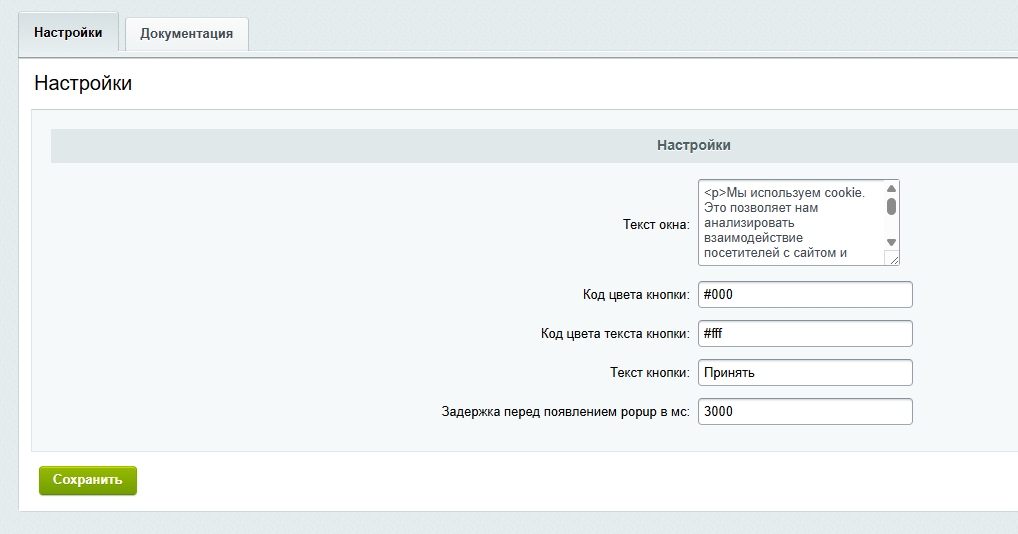Click the Код цвета текста кнопки label
1018x534 pixels.
click(615, 334)
